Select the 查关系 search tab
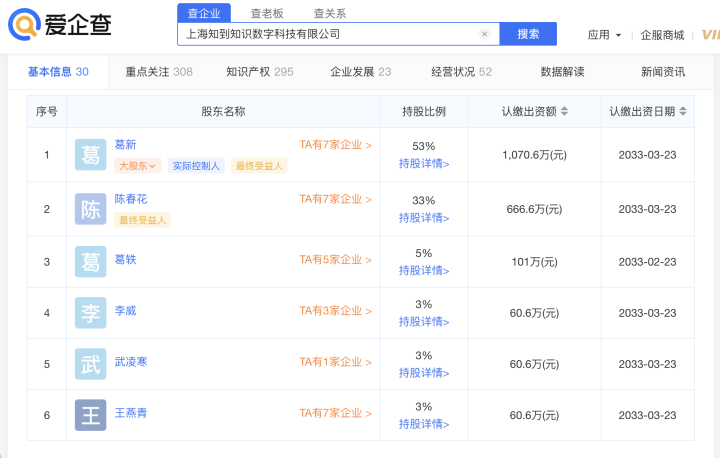 click(329, 13)
